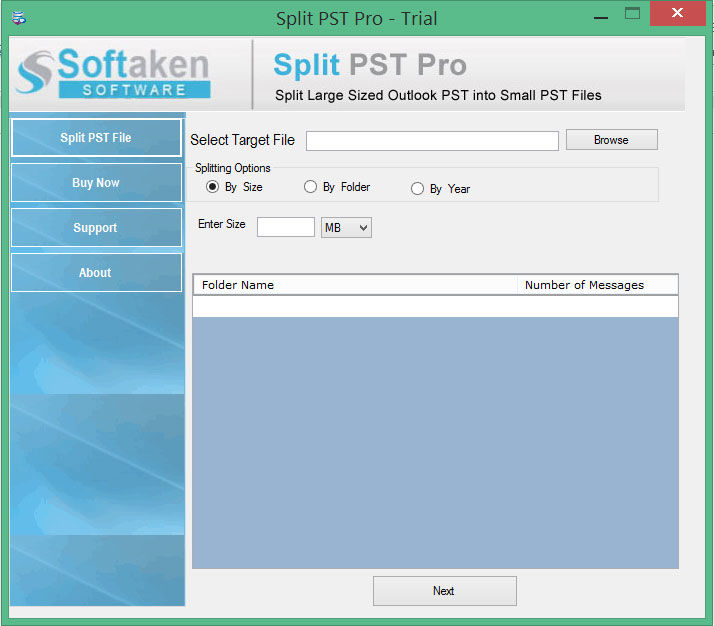Click the Number of Messages column header
Screen dimensions: 714x626
pyautogui.click(x=597, y=285)
